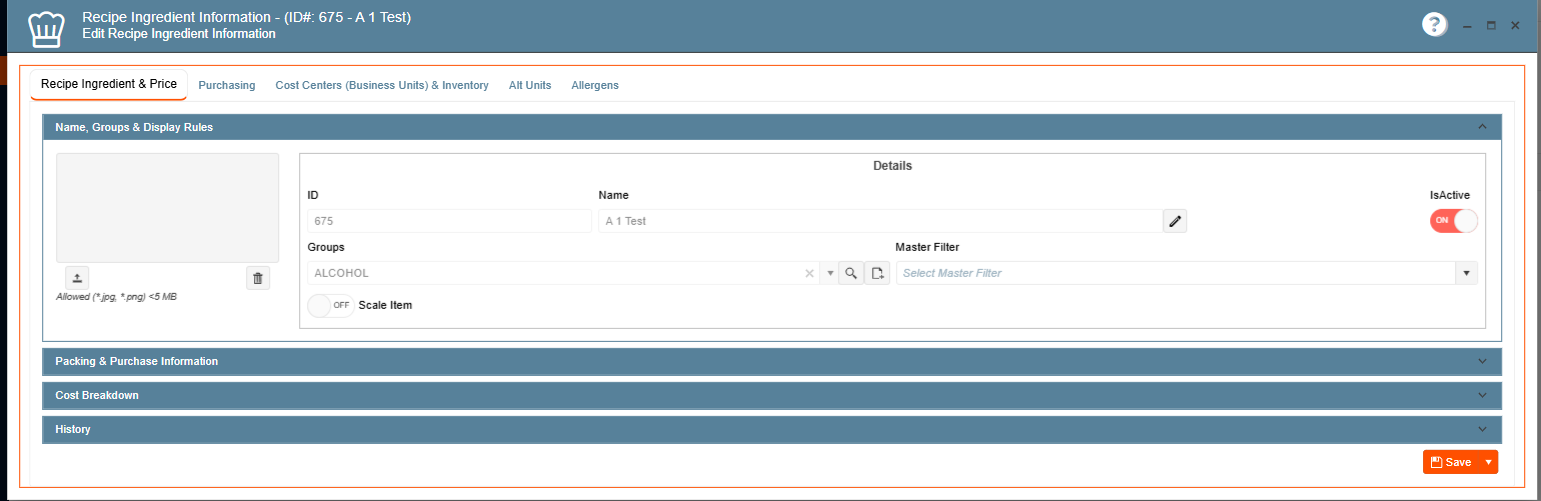Toggle the IsActive switch off
1541x501 pixels.
click(1453, 221)
